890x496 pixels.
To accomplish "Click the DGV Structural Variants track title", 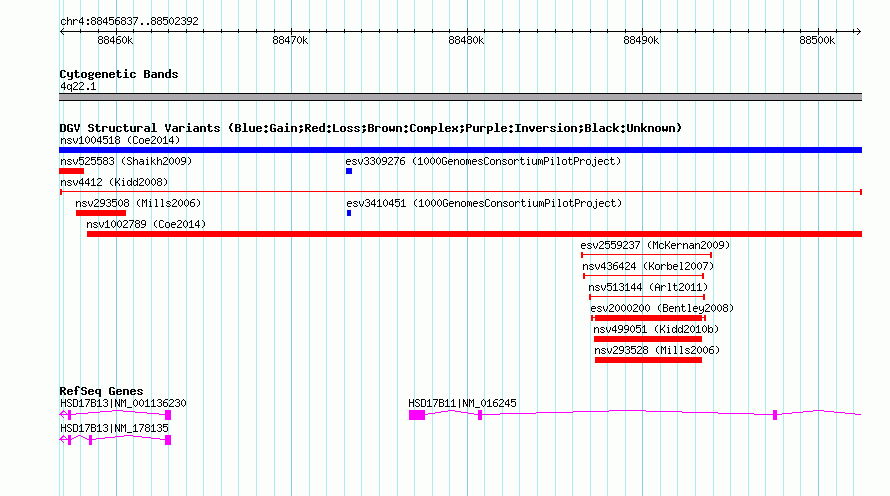I will [x=371, y=128].
